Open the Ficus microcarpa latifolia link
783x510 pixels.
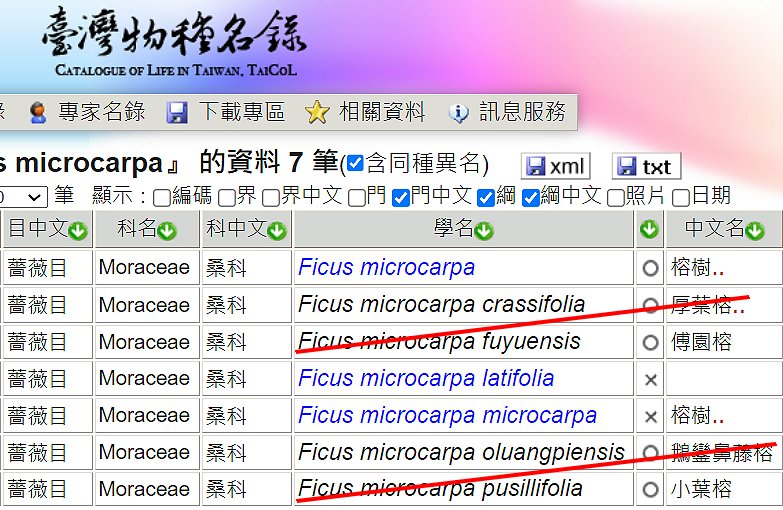pyautogui.click(x=426, y=378)
